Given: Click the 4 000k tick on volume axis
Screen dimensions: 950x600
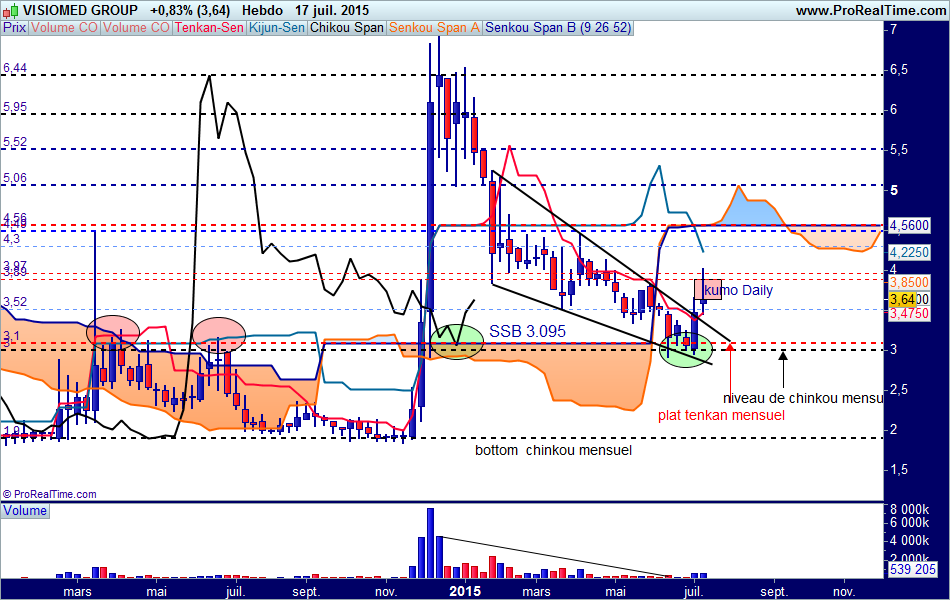Looking at the screenshot, I should click(x=909, y=541).
